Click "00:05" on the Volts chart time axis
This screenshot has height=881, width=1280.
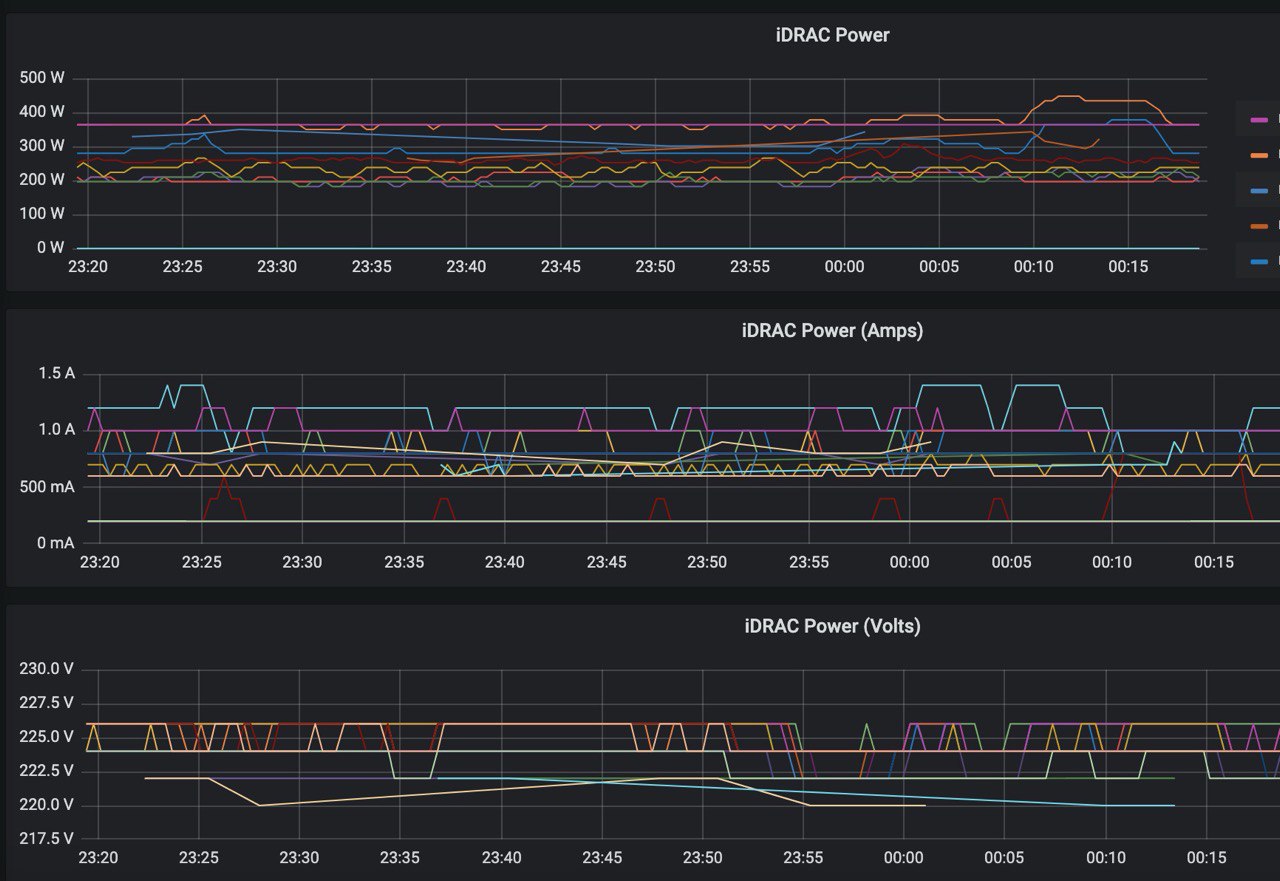[1005, 858]
